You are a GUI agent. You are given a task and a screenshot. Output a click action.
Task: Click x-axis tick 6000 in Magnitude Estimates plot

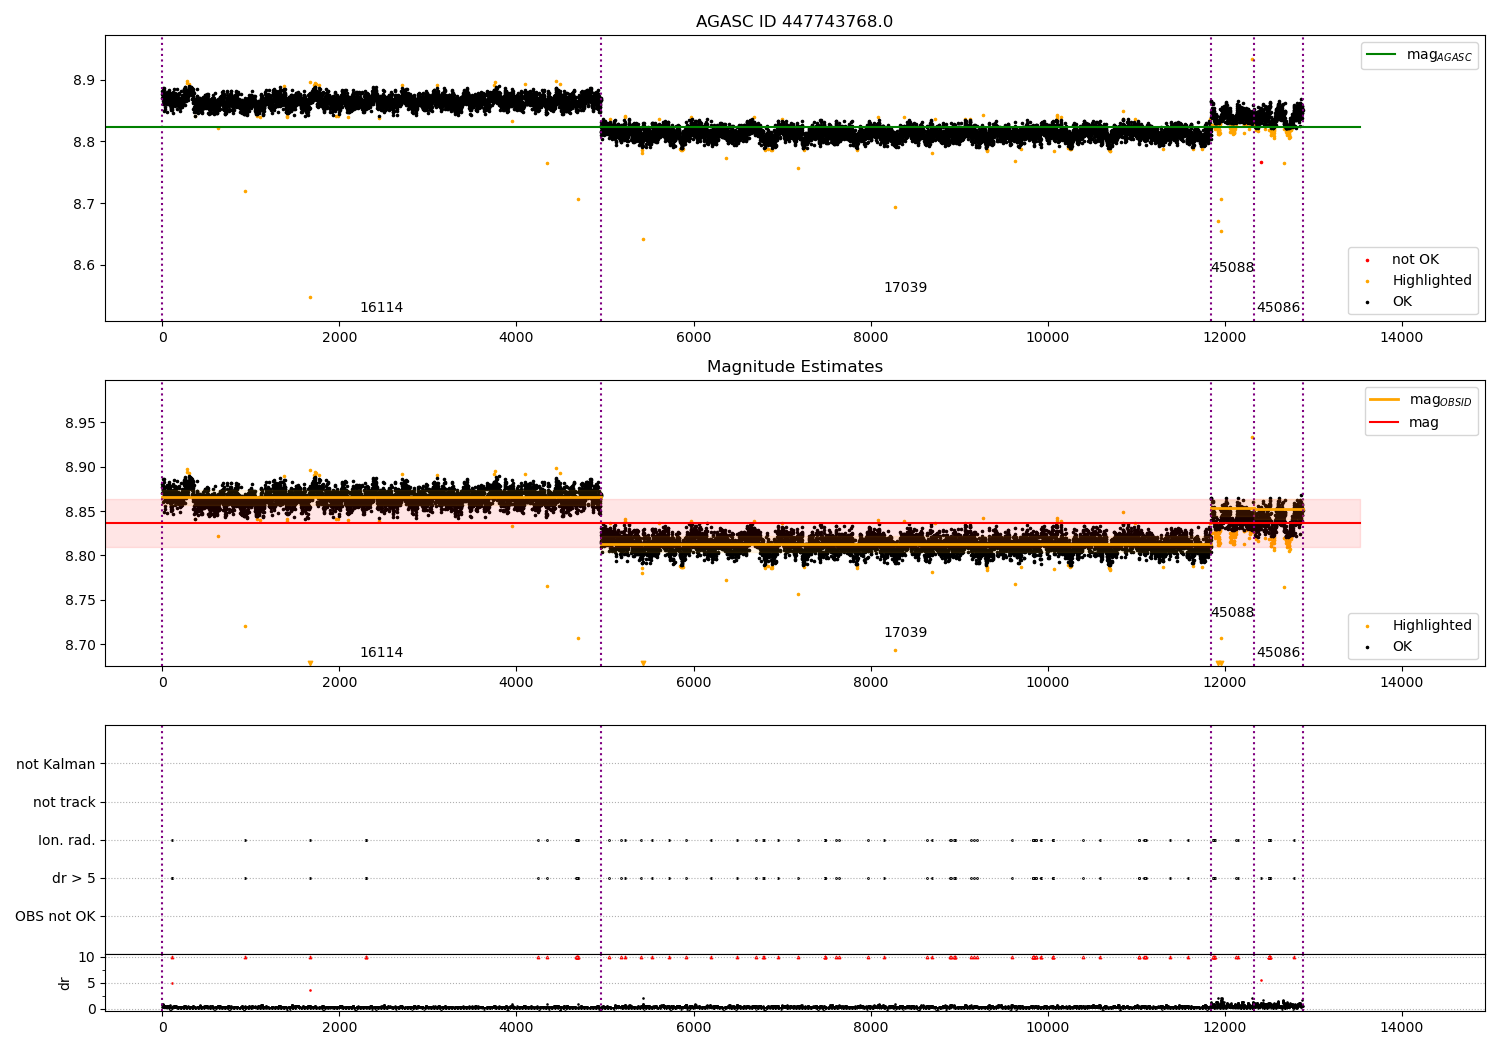pyautogui.click(x=693, y=683)
